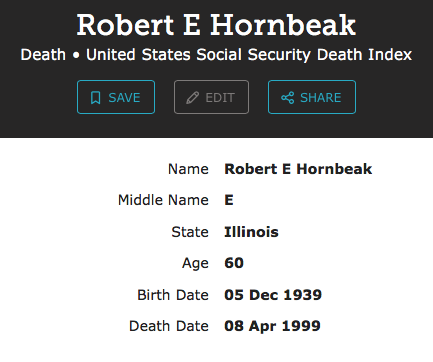Click the Death Date label
Viewport: 433px width, 362px height.
coord(169,326)
